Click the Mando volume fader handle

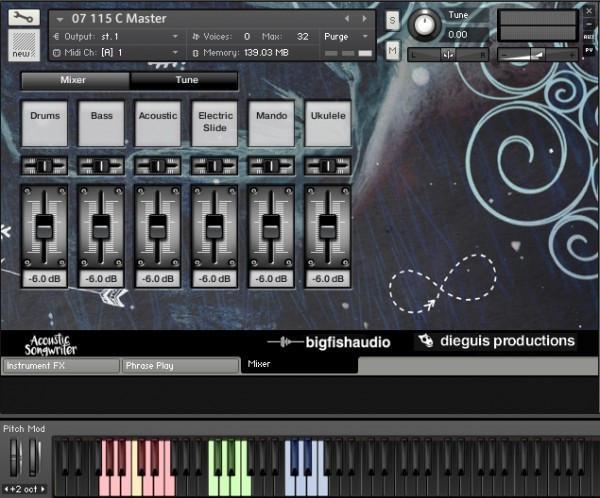pyautogui.click(x=271, y=227)
